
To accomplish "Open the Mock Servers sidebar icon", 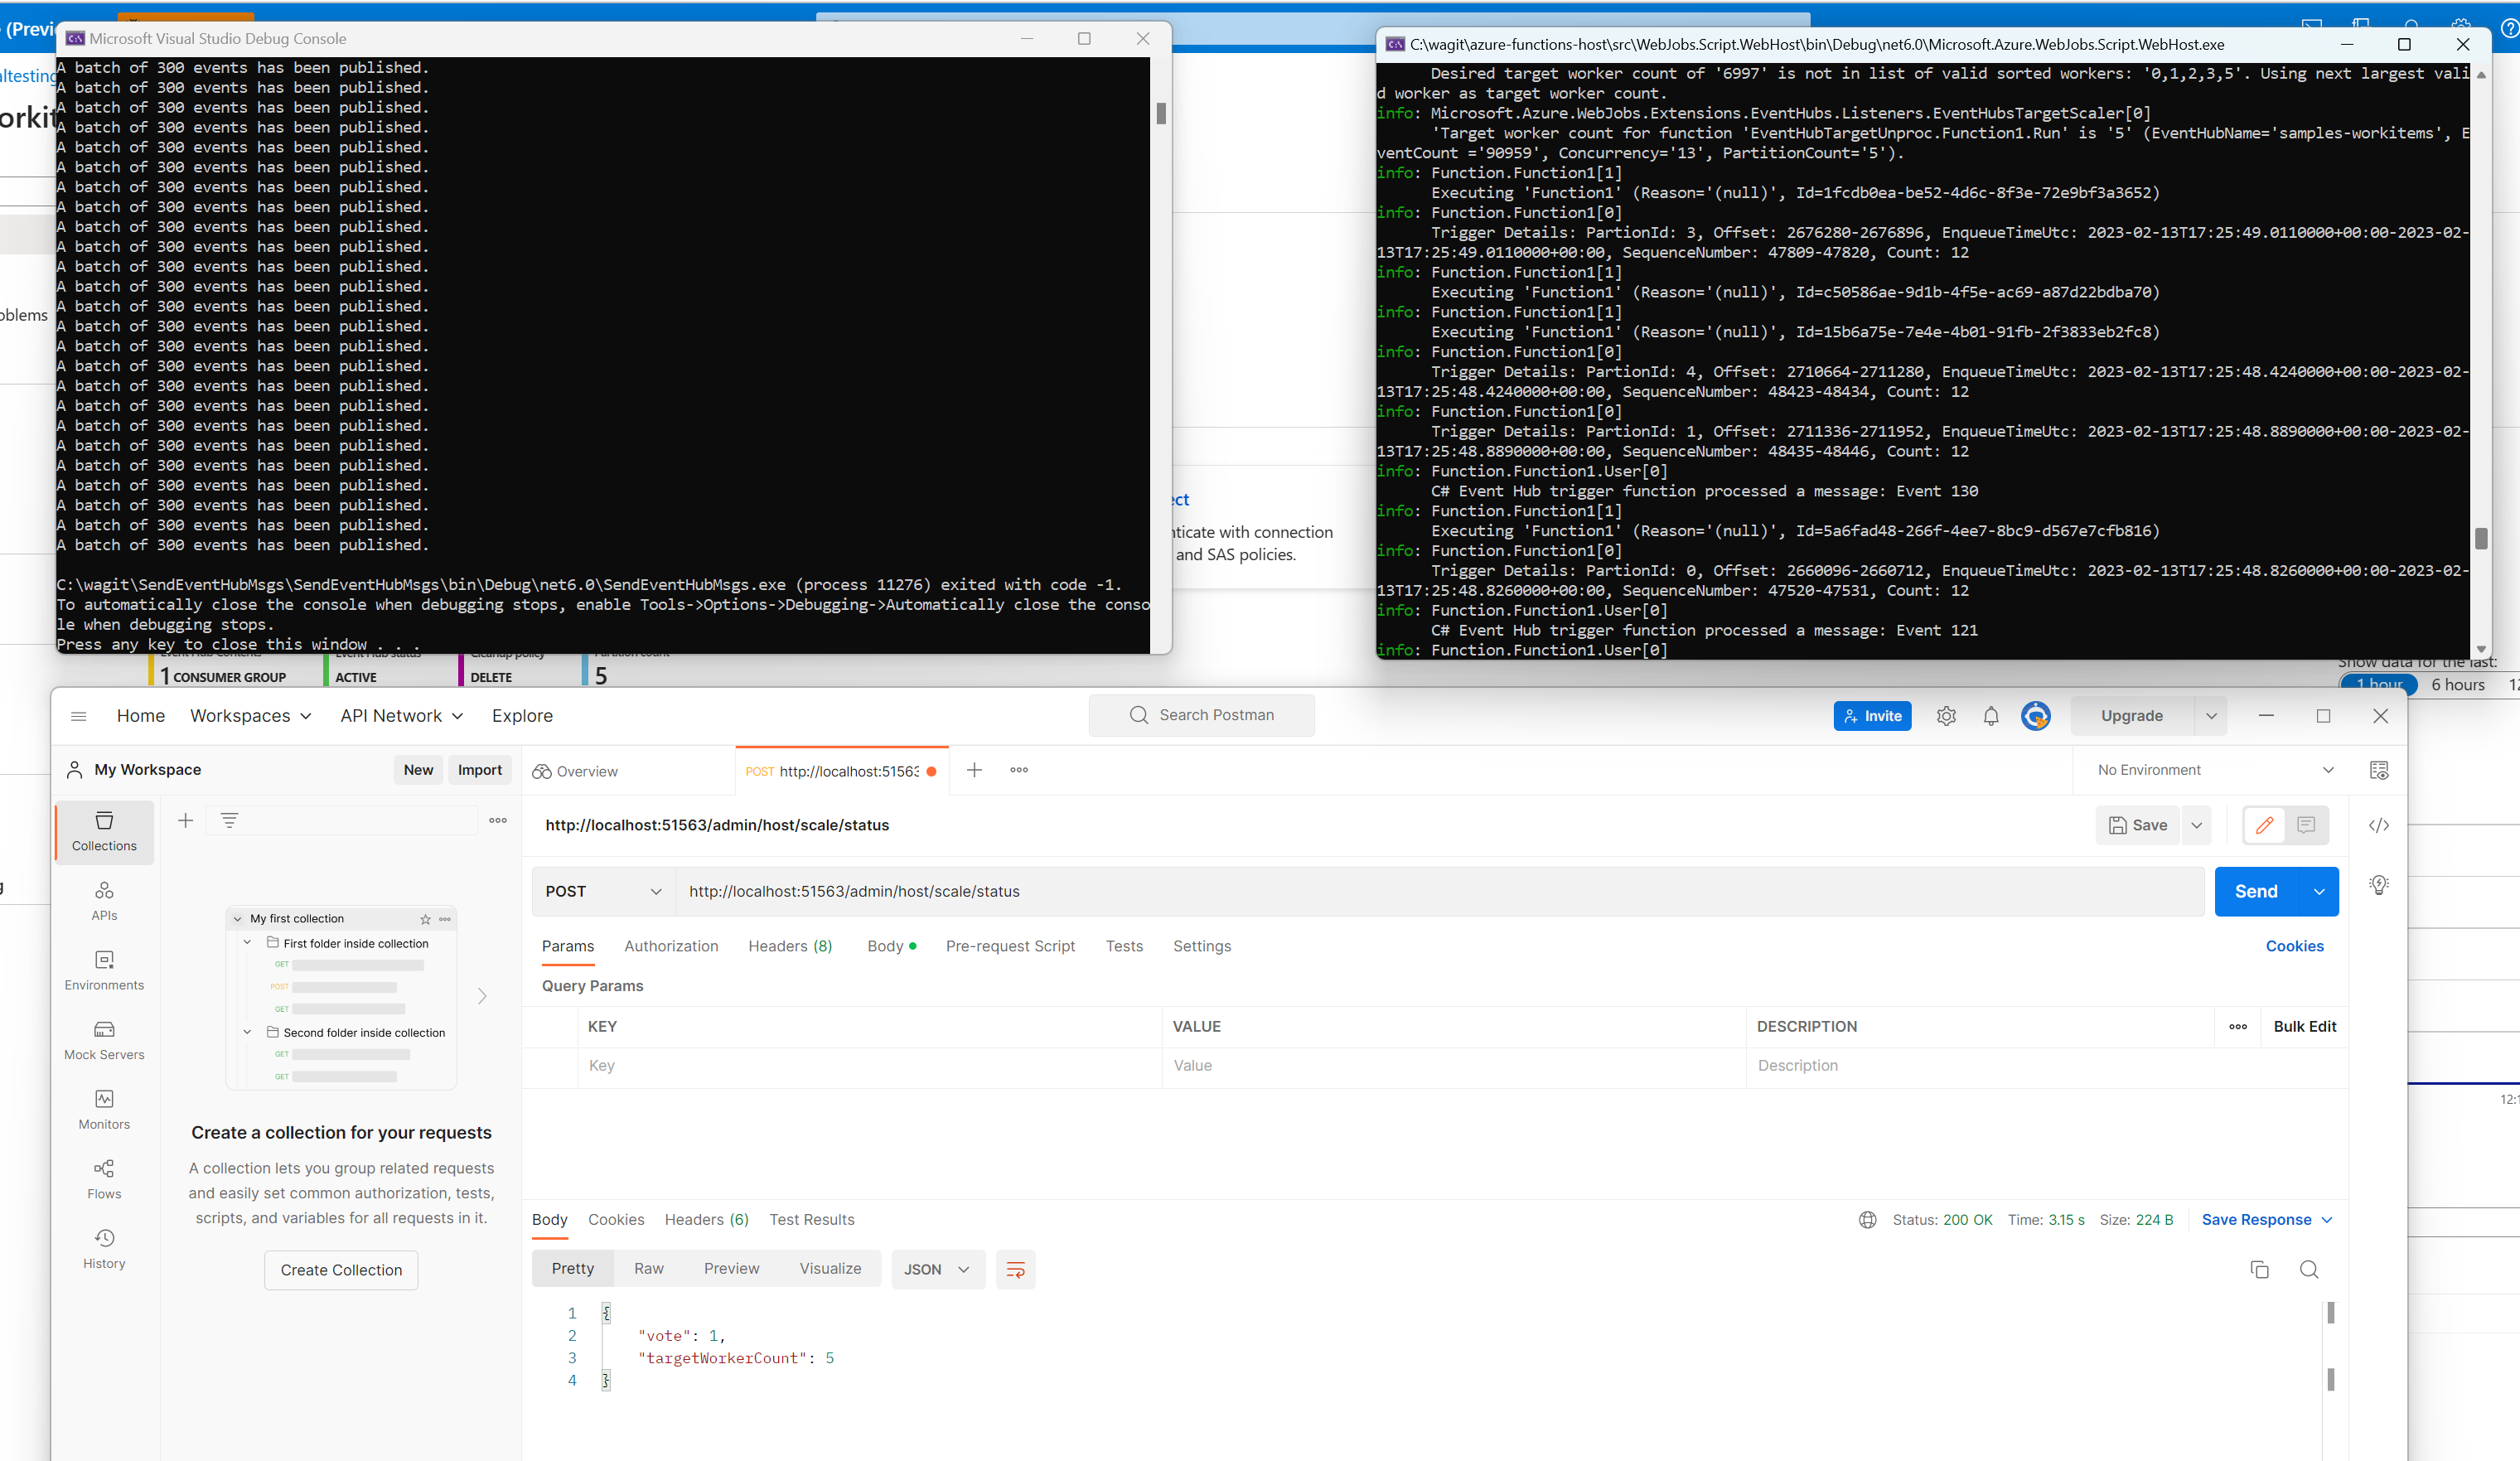I will coord(104,1039).
